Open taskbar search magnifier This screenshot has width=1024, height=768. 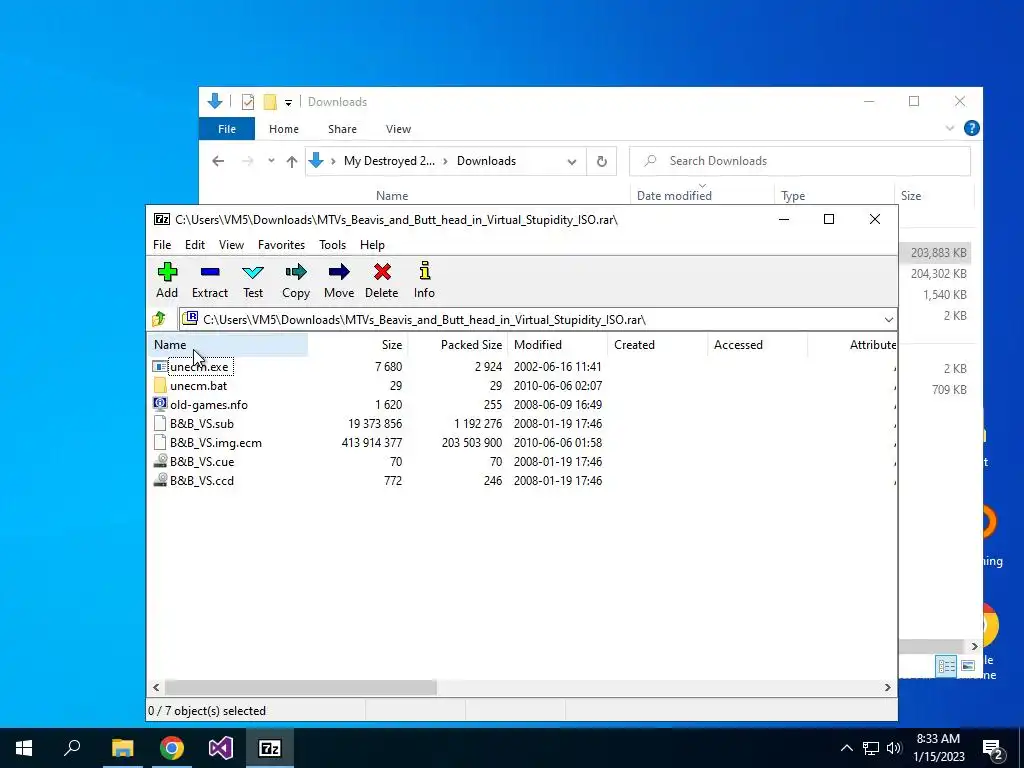pos(72,748)
